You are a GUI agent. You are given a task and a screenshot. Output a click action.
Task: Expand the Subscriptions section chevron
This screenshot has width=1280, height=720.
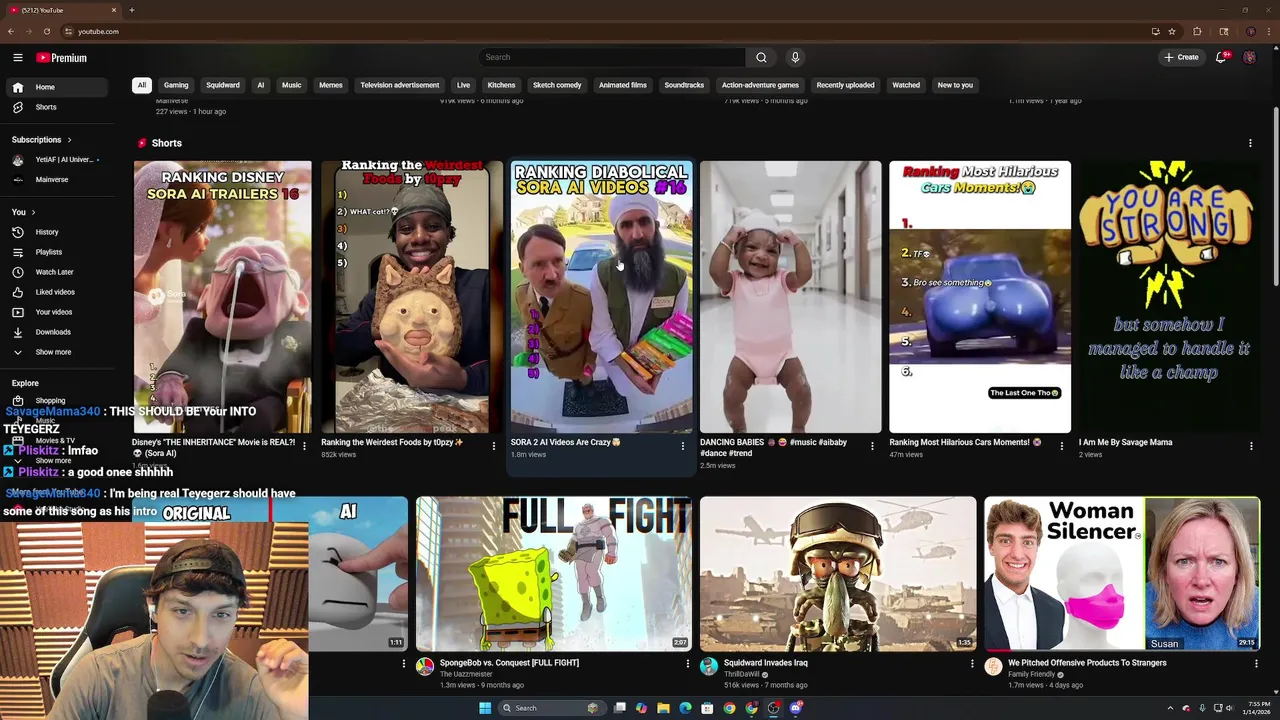69,140
